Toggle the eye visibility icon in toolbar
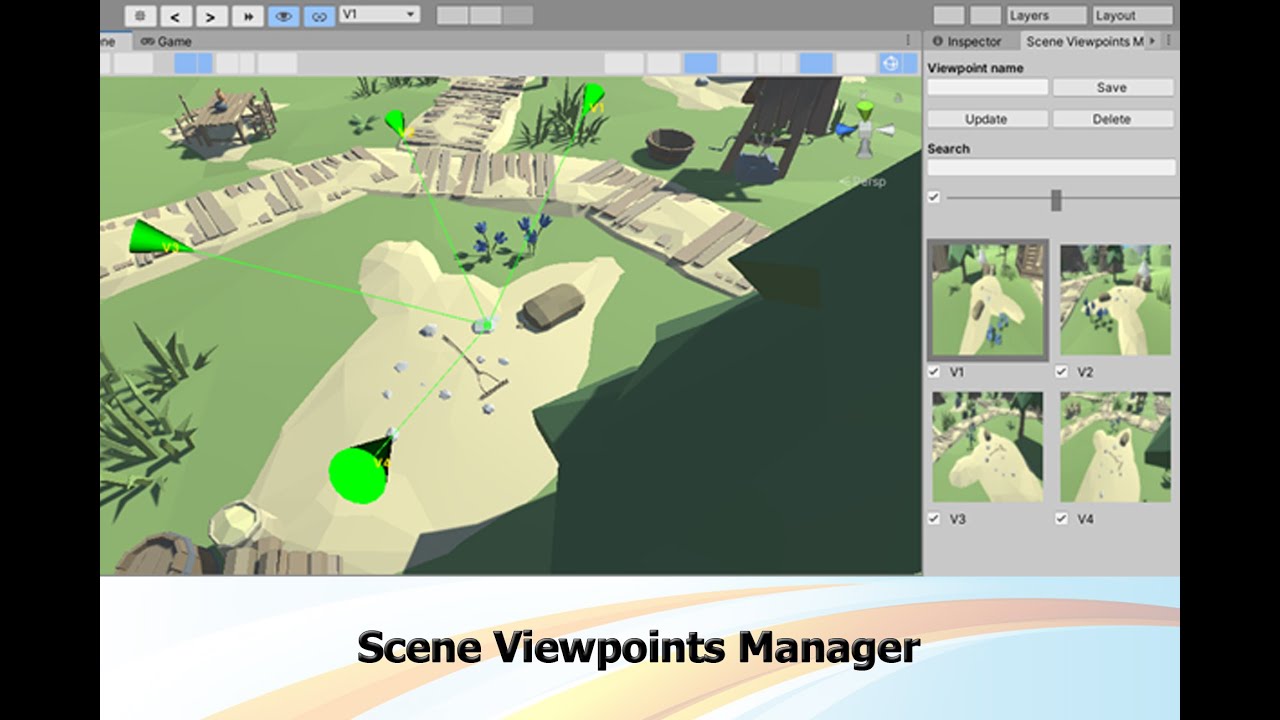 coord(283,16)
